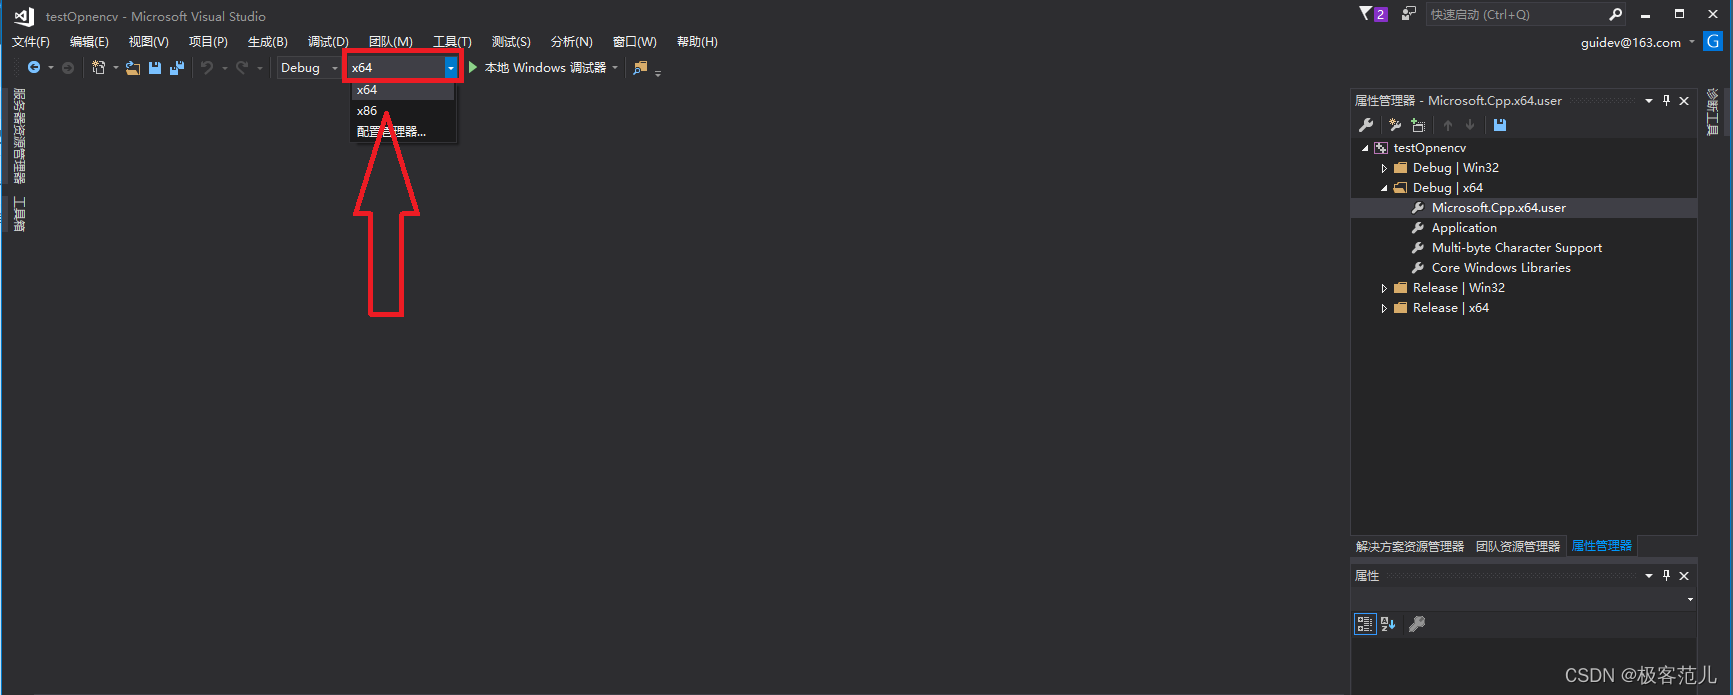Click Add Existing Property Sheet icon

pos(1418,125)
